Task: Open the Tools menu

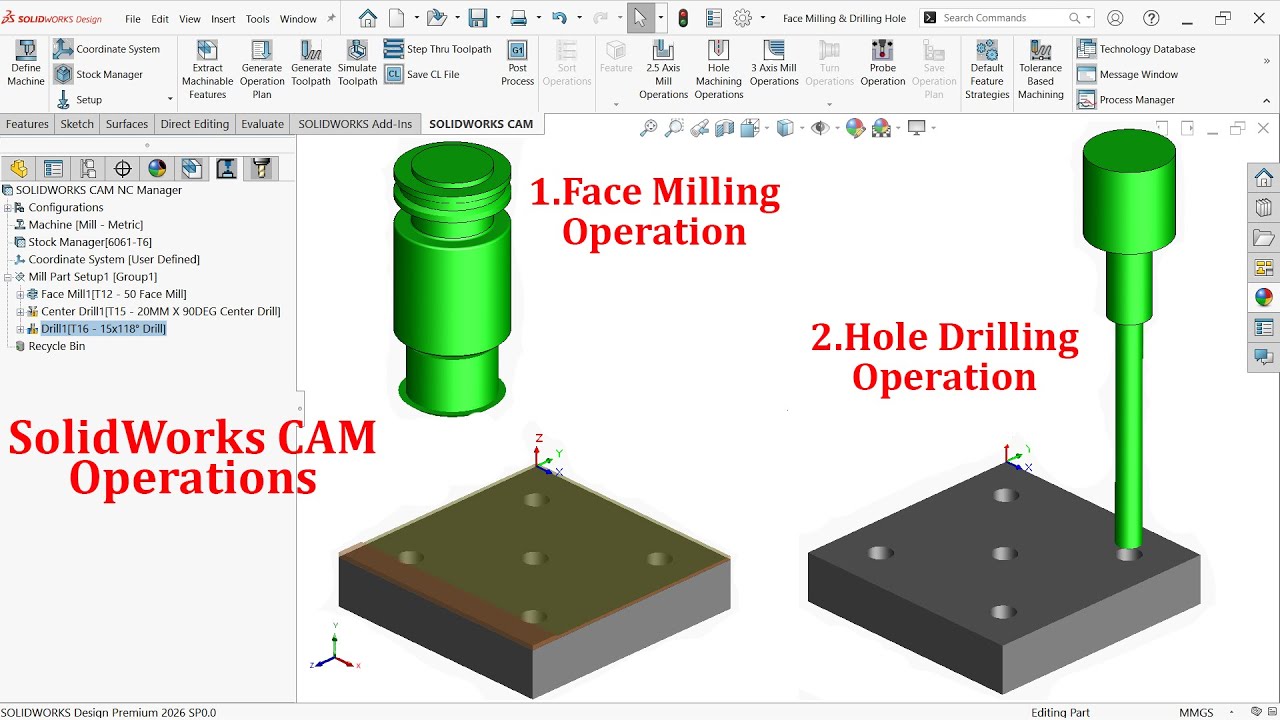Action: coord(257,19)
